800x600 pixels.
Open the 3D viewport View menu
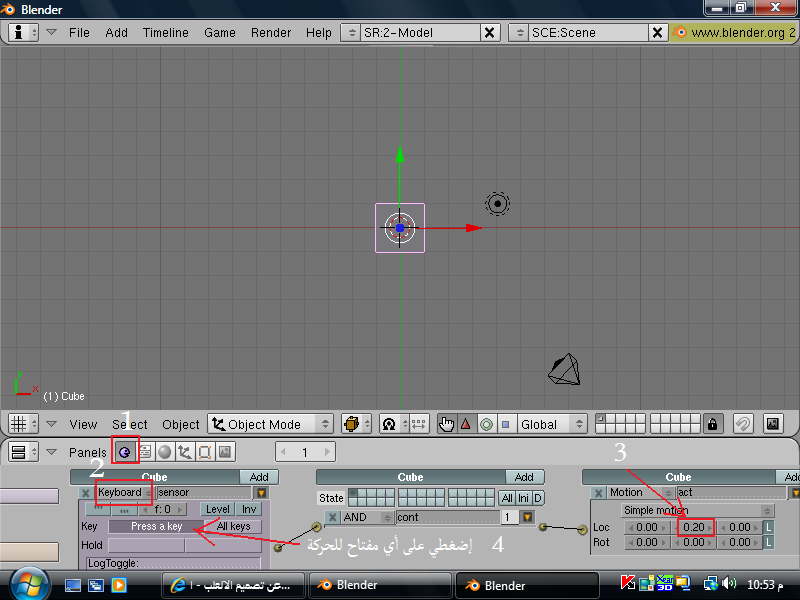[83, 424]
